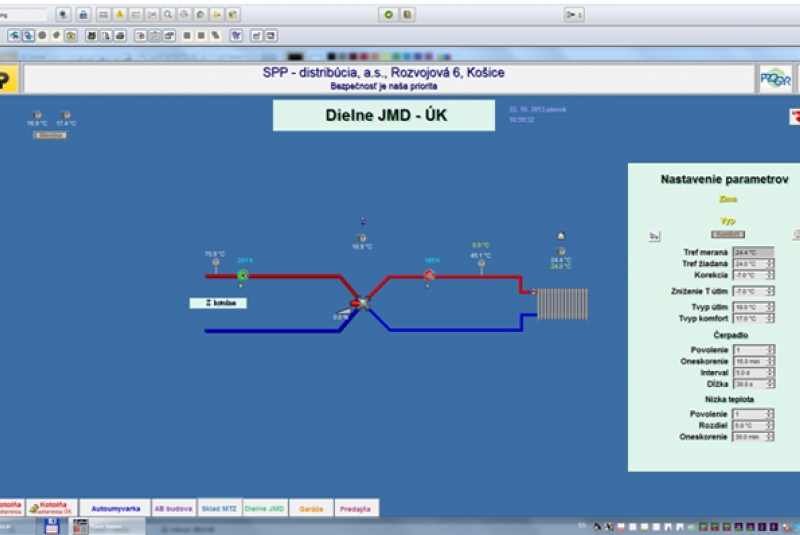This screenshot has height=535, width=800.
Task: Open the Predajňa tab
Action: [x=356, y=508]
